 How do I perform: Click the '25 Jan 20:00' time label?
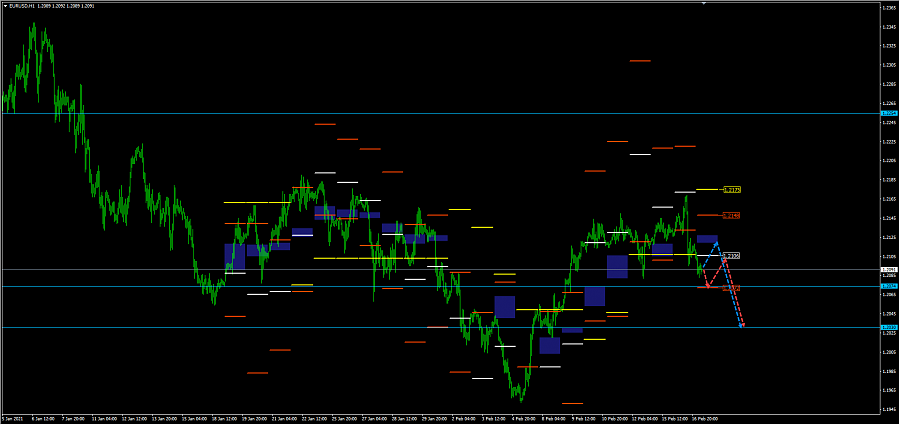click(343, 419)
